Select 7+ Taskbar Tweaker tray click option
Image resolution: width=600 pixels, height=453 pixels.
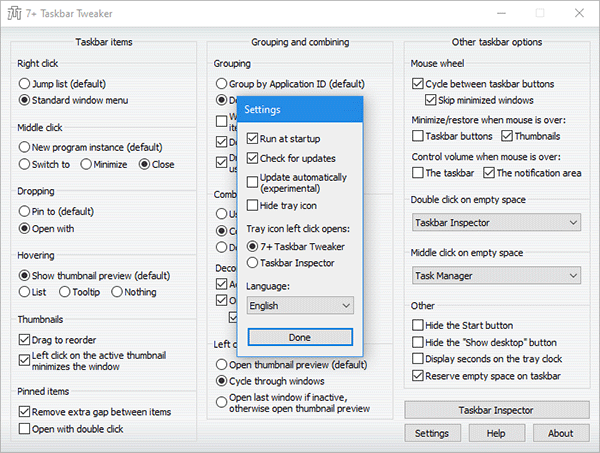(x=253, y=245)
